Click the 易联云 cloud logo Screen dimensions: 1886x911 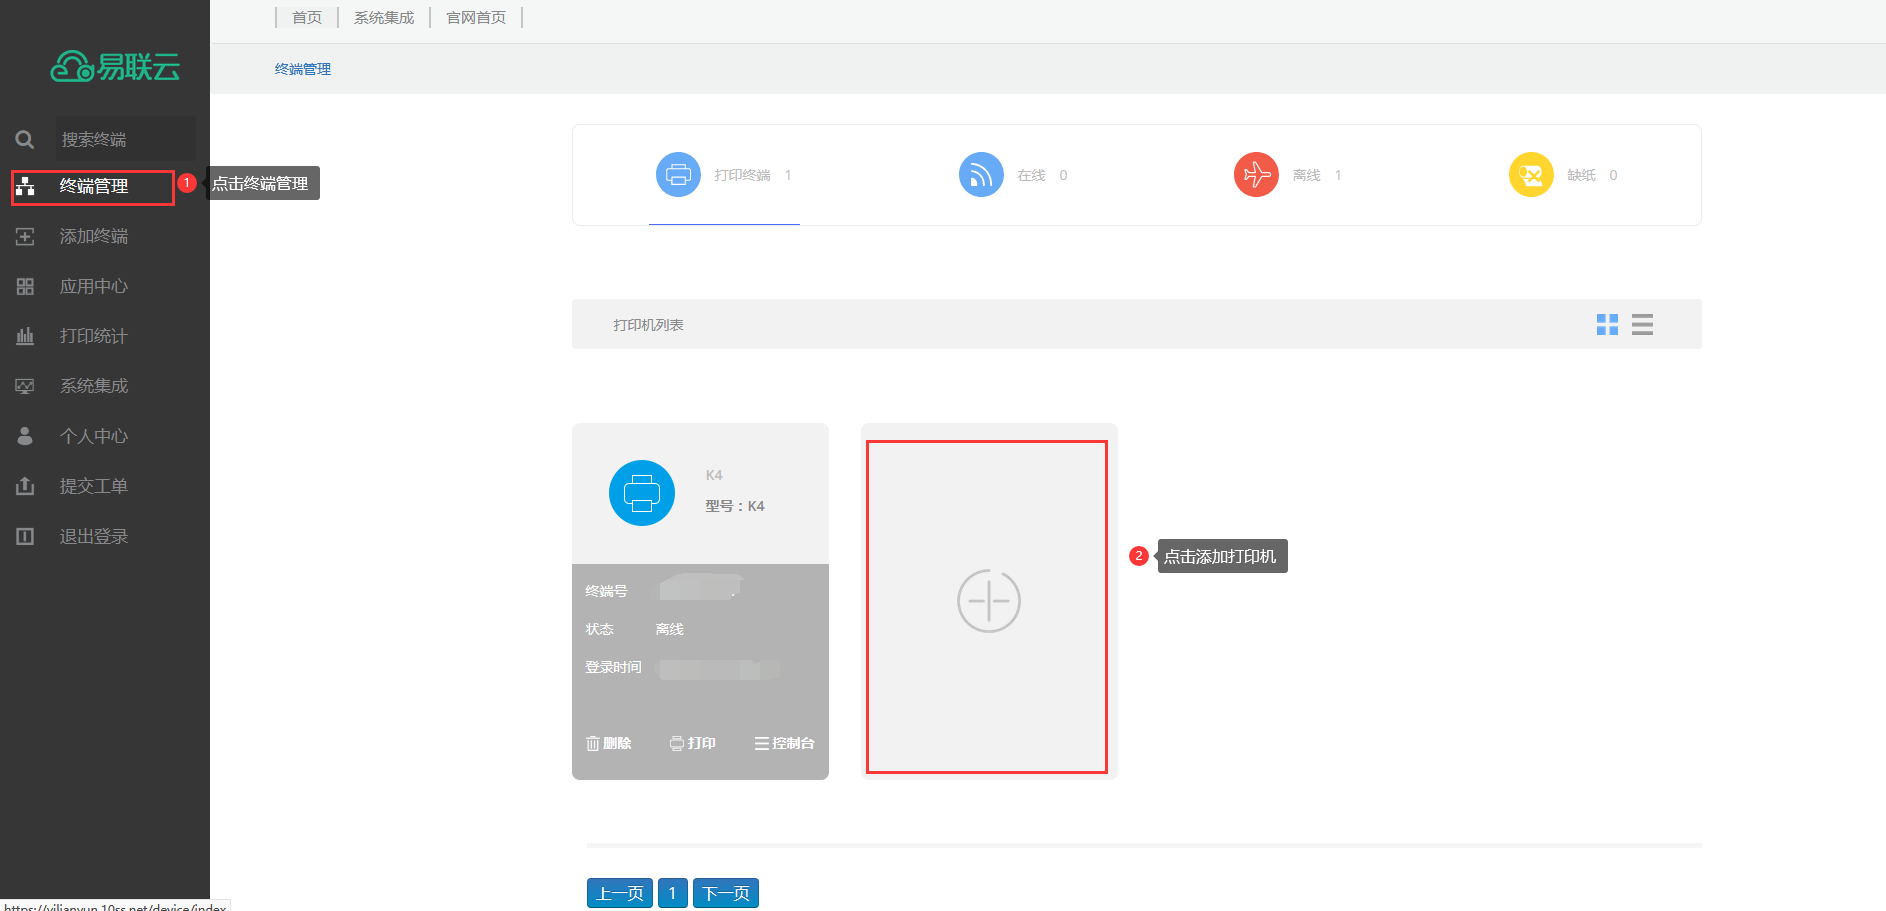pos(115,66)
